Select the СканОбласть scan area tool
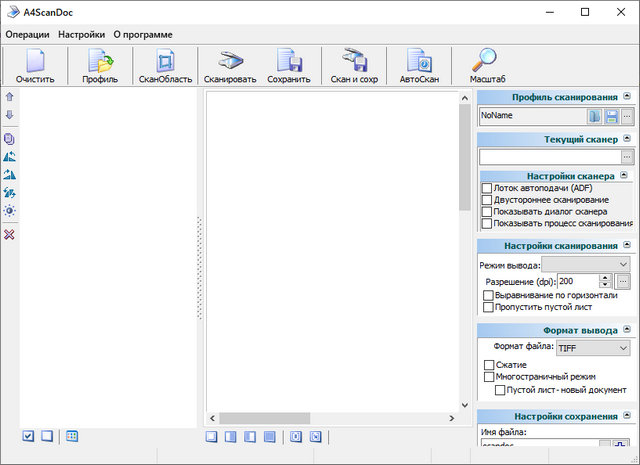640x465 pixels. click(x=165, y=61)
